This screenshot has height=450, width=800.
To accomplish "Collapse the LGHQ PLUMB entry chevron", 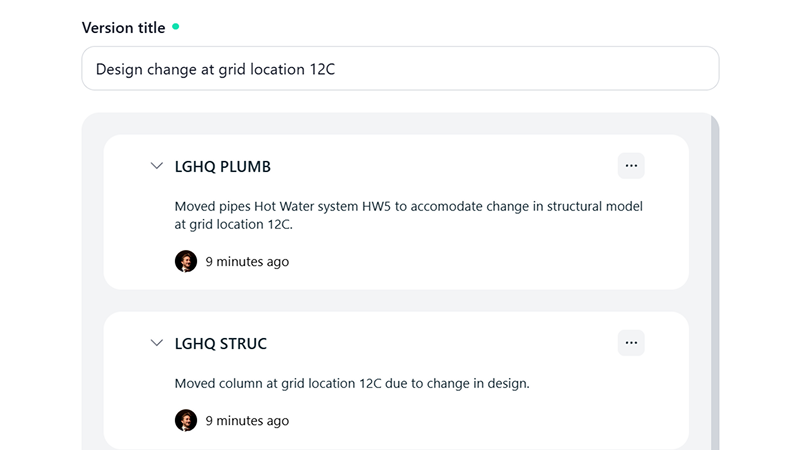I will tap(156, 166).
